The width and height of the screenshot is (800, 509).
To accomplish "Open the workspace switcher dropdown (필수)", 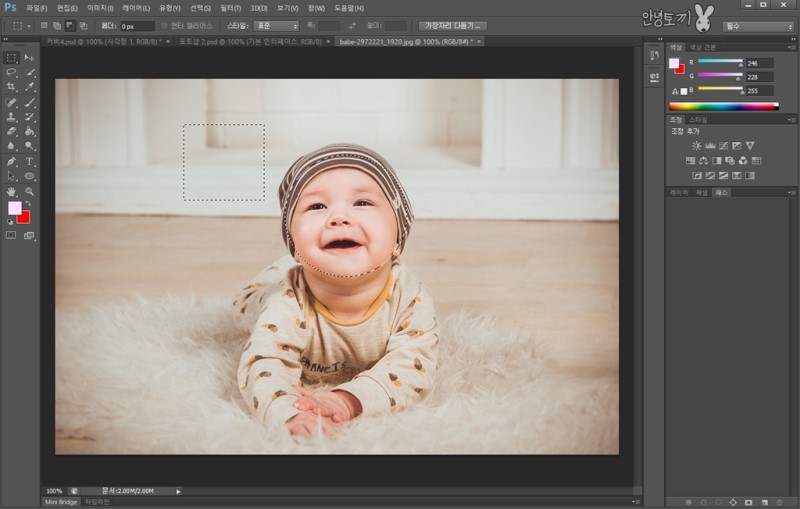I will (x=757, y=26).
